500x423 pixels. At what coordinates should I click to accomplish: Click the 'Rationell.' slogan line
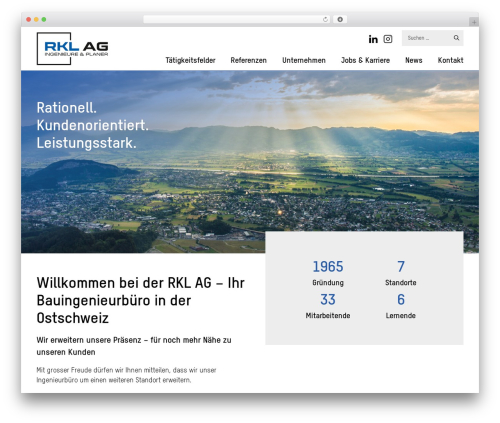[x=67, y=108]
